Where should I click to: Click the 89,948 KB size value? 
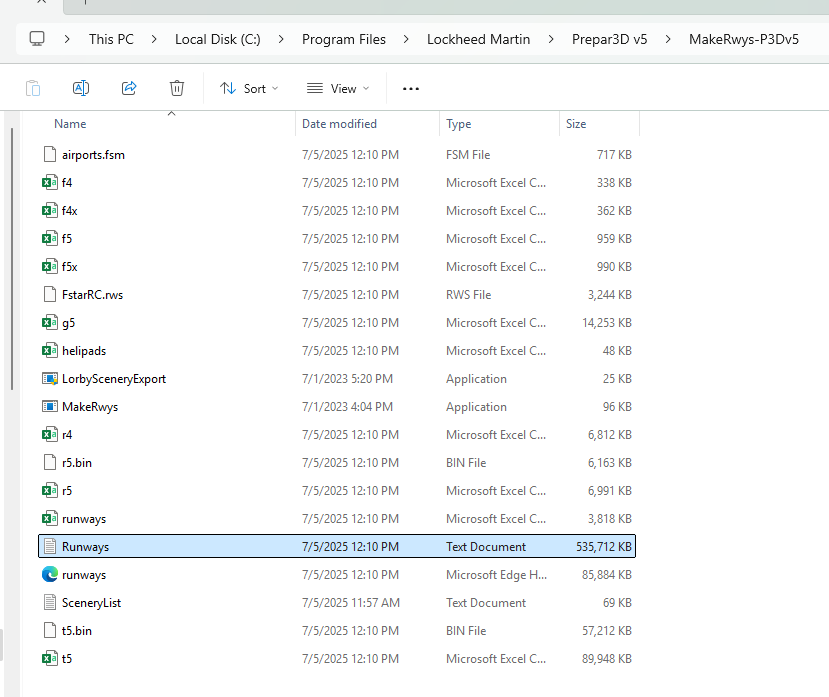pyautogui.click(x=607, y=658)
